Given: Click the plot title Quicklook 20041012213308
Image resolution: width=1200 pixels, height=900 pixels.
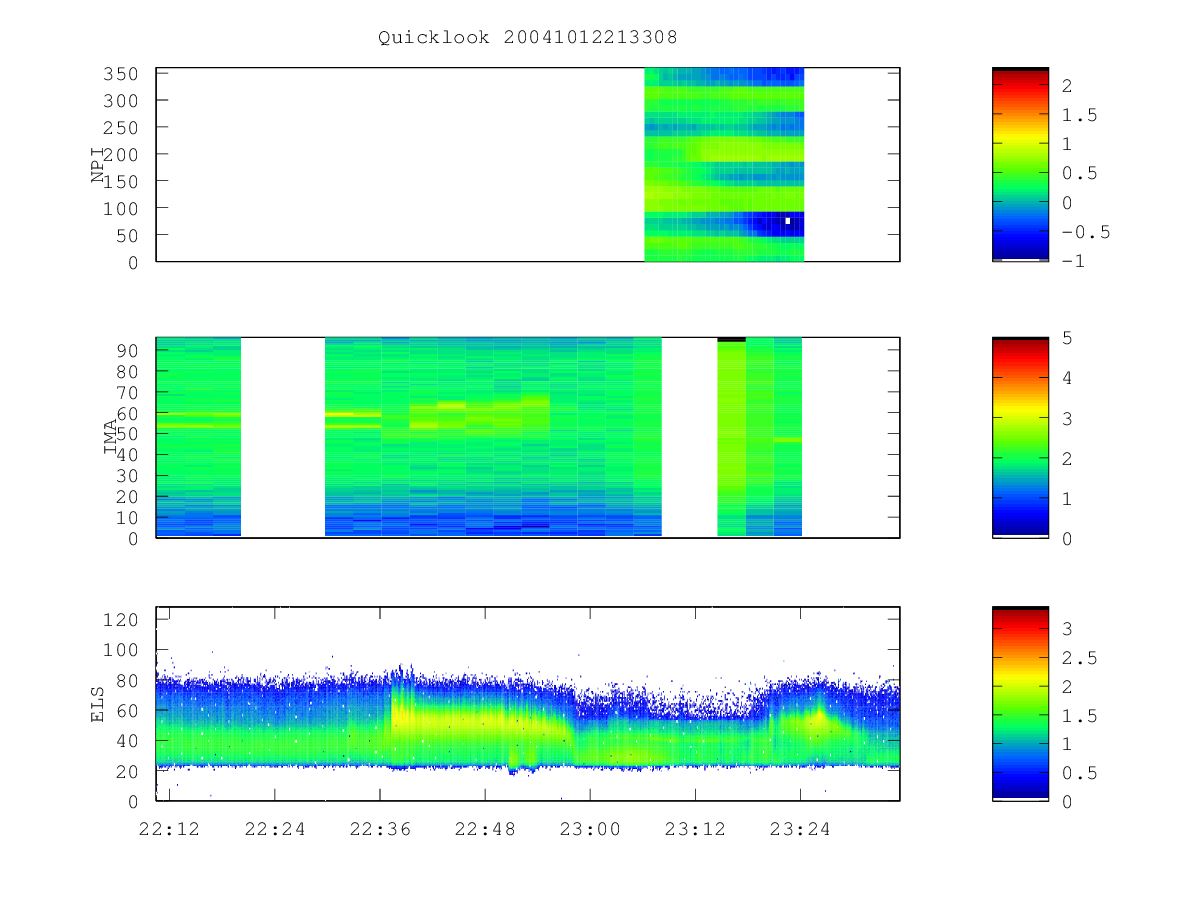Looking at the screenshot, I should coord(528,37).
